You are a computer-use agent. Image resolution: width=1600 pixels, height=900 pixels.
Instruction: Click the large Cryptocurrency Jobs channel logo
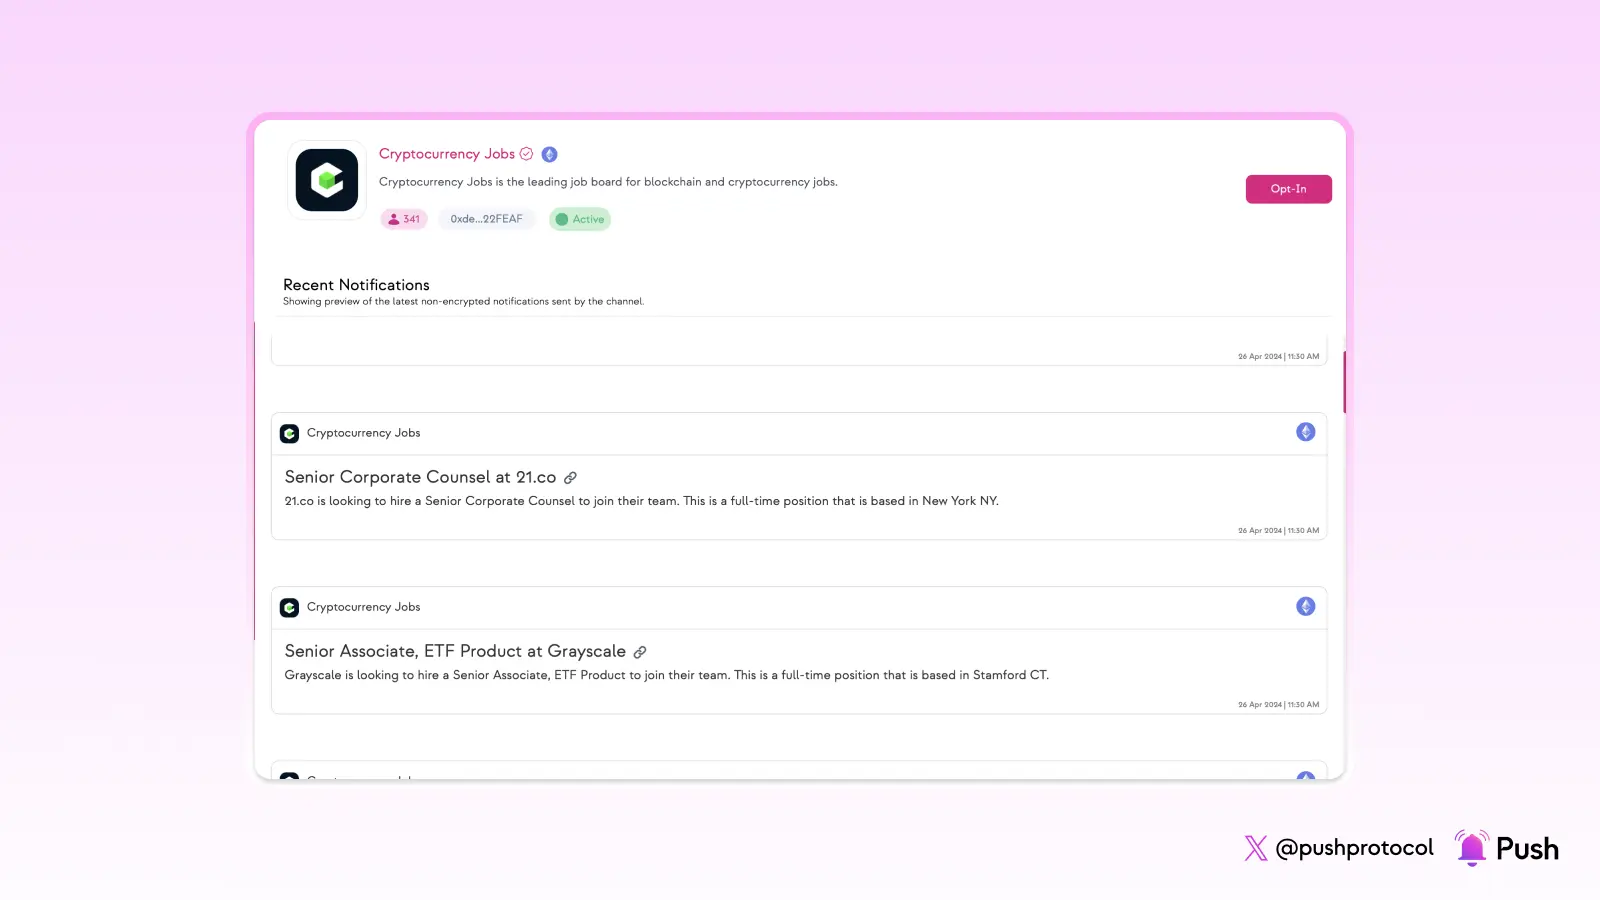327,180
